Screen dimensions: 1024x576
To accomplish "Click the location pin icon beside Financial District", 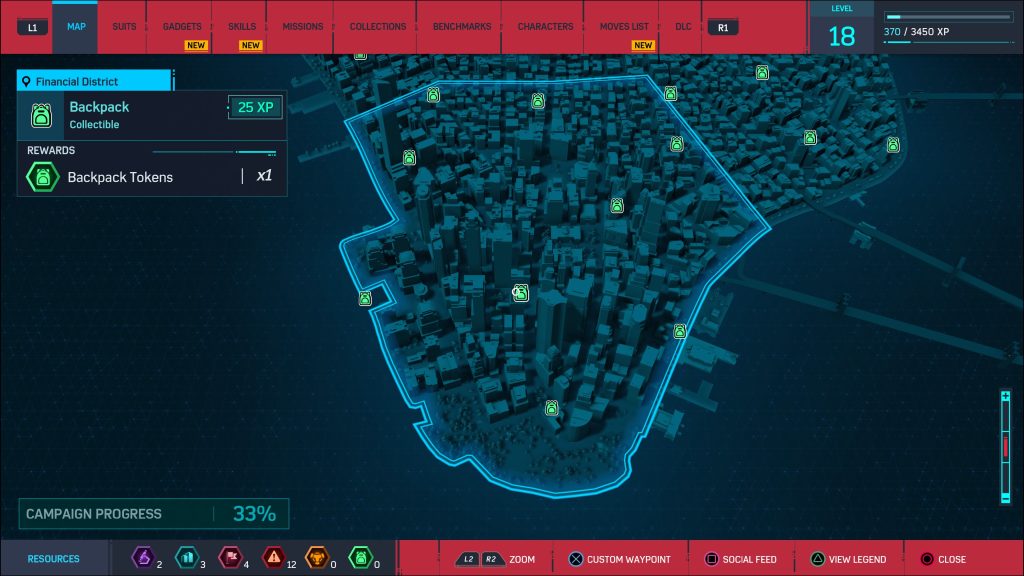I will tap(26, 82).
